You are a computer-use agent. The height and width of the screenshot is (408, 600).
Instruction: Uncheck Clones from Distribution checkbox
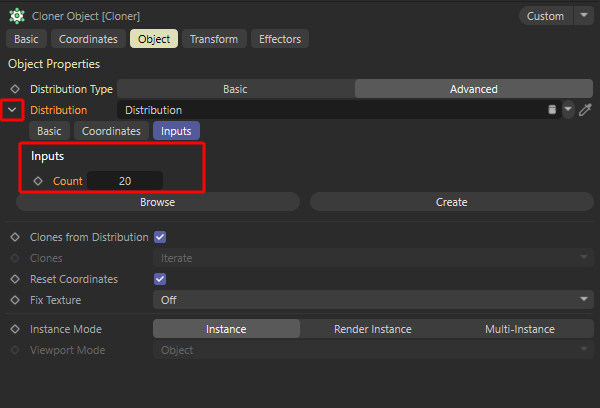tap(160, 237)
